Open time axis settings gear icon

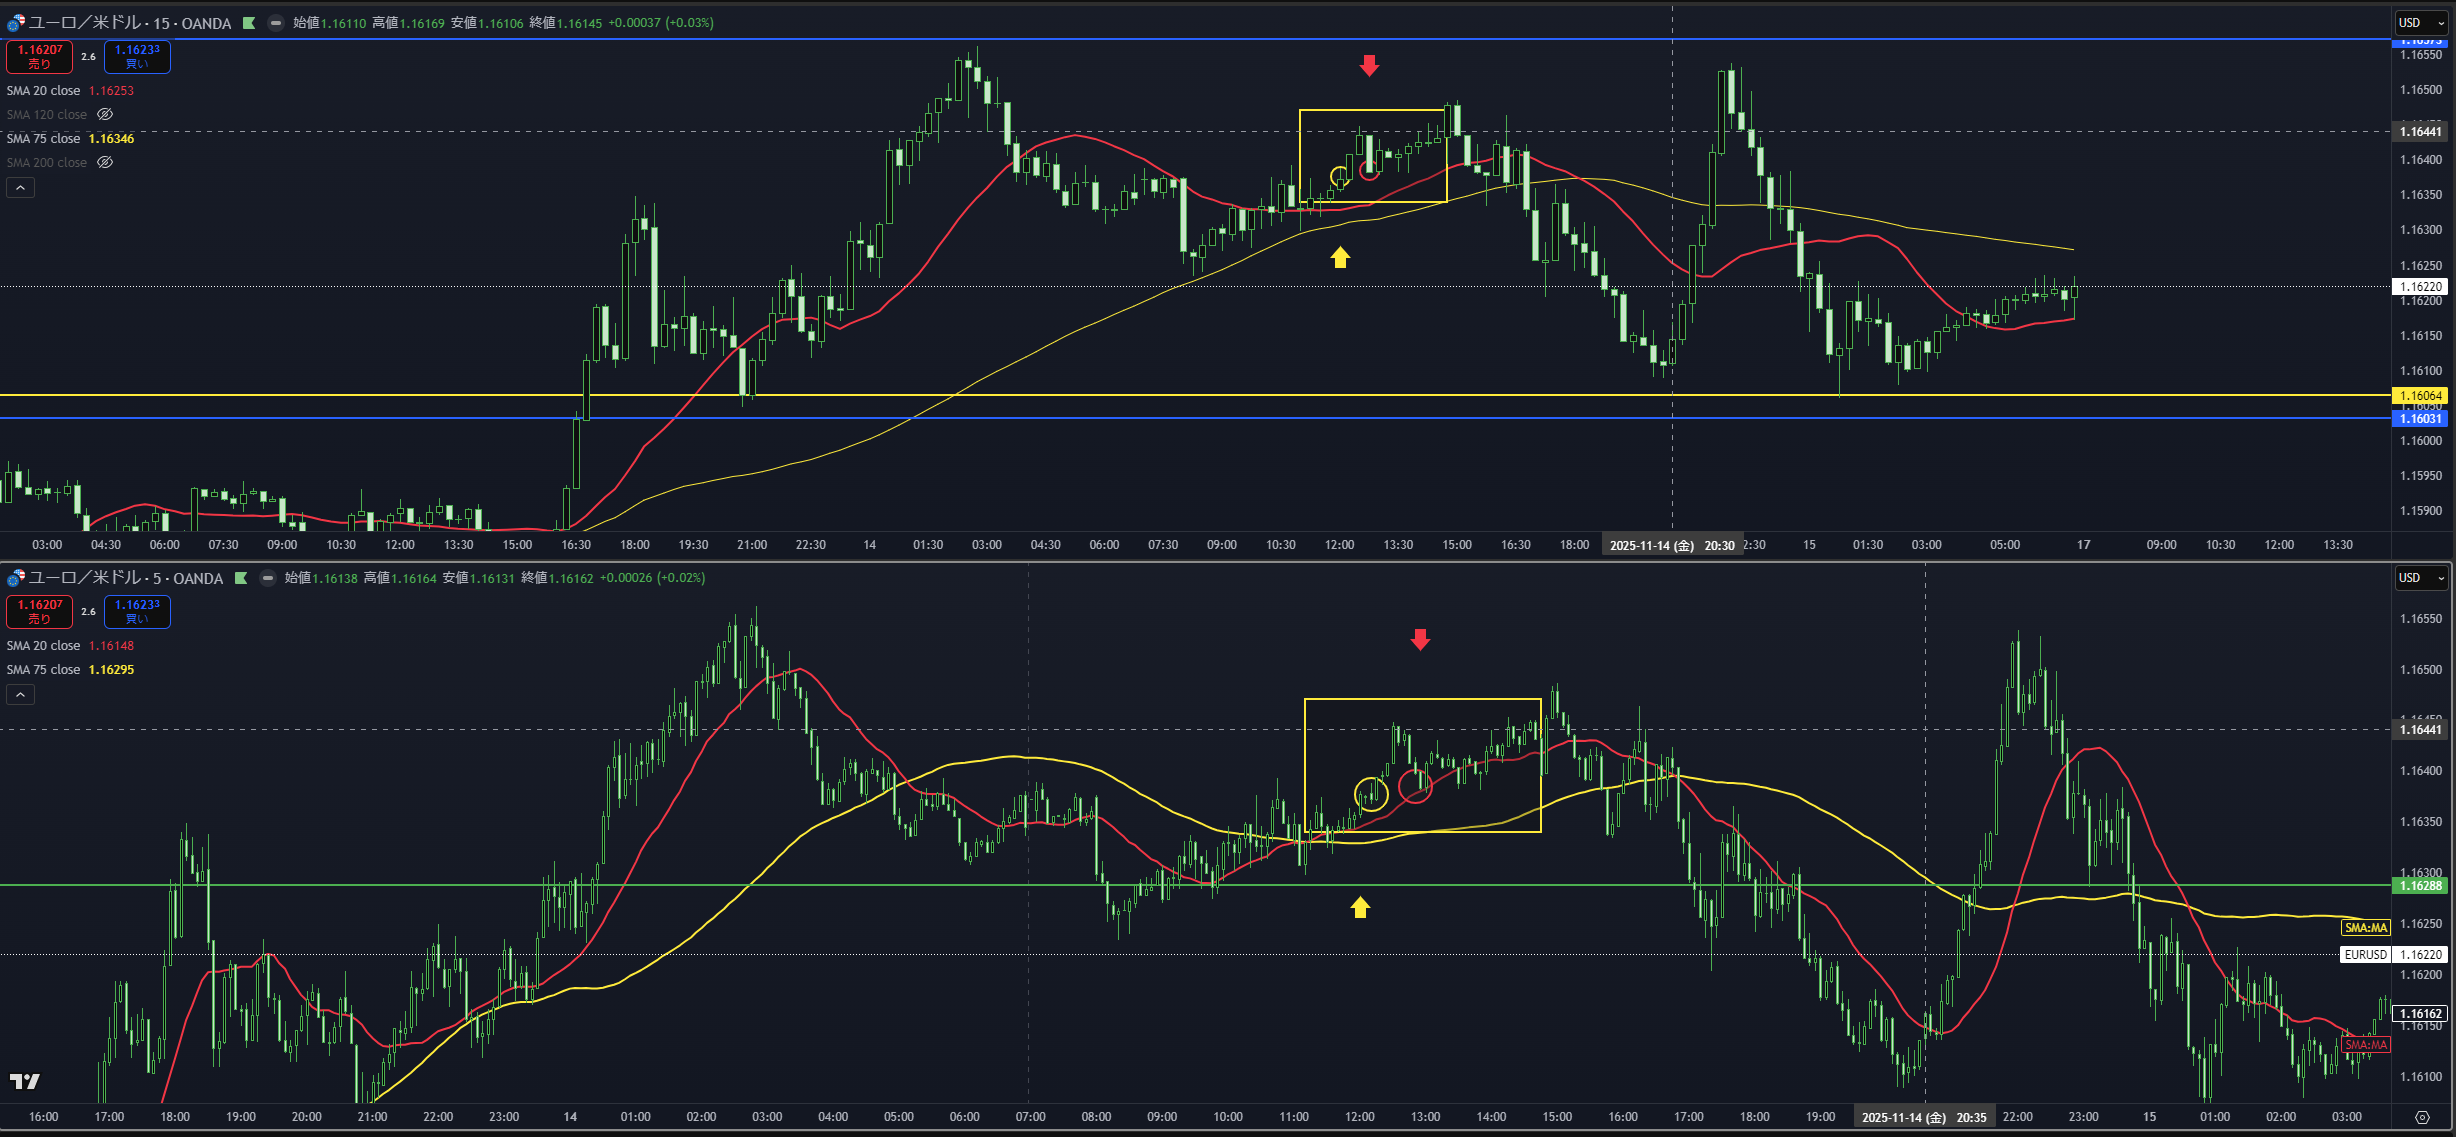tap(2422, 1117)
